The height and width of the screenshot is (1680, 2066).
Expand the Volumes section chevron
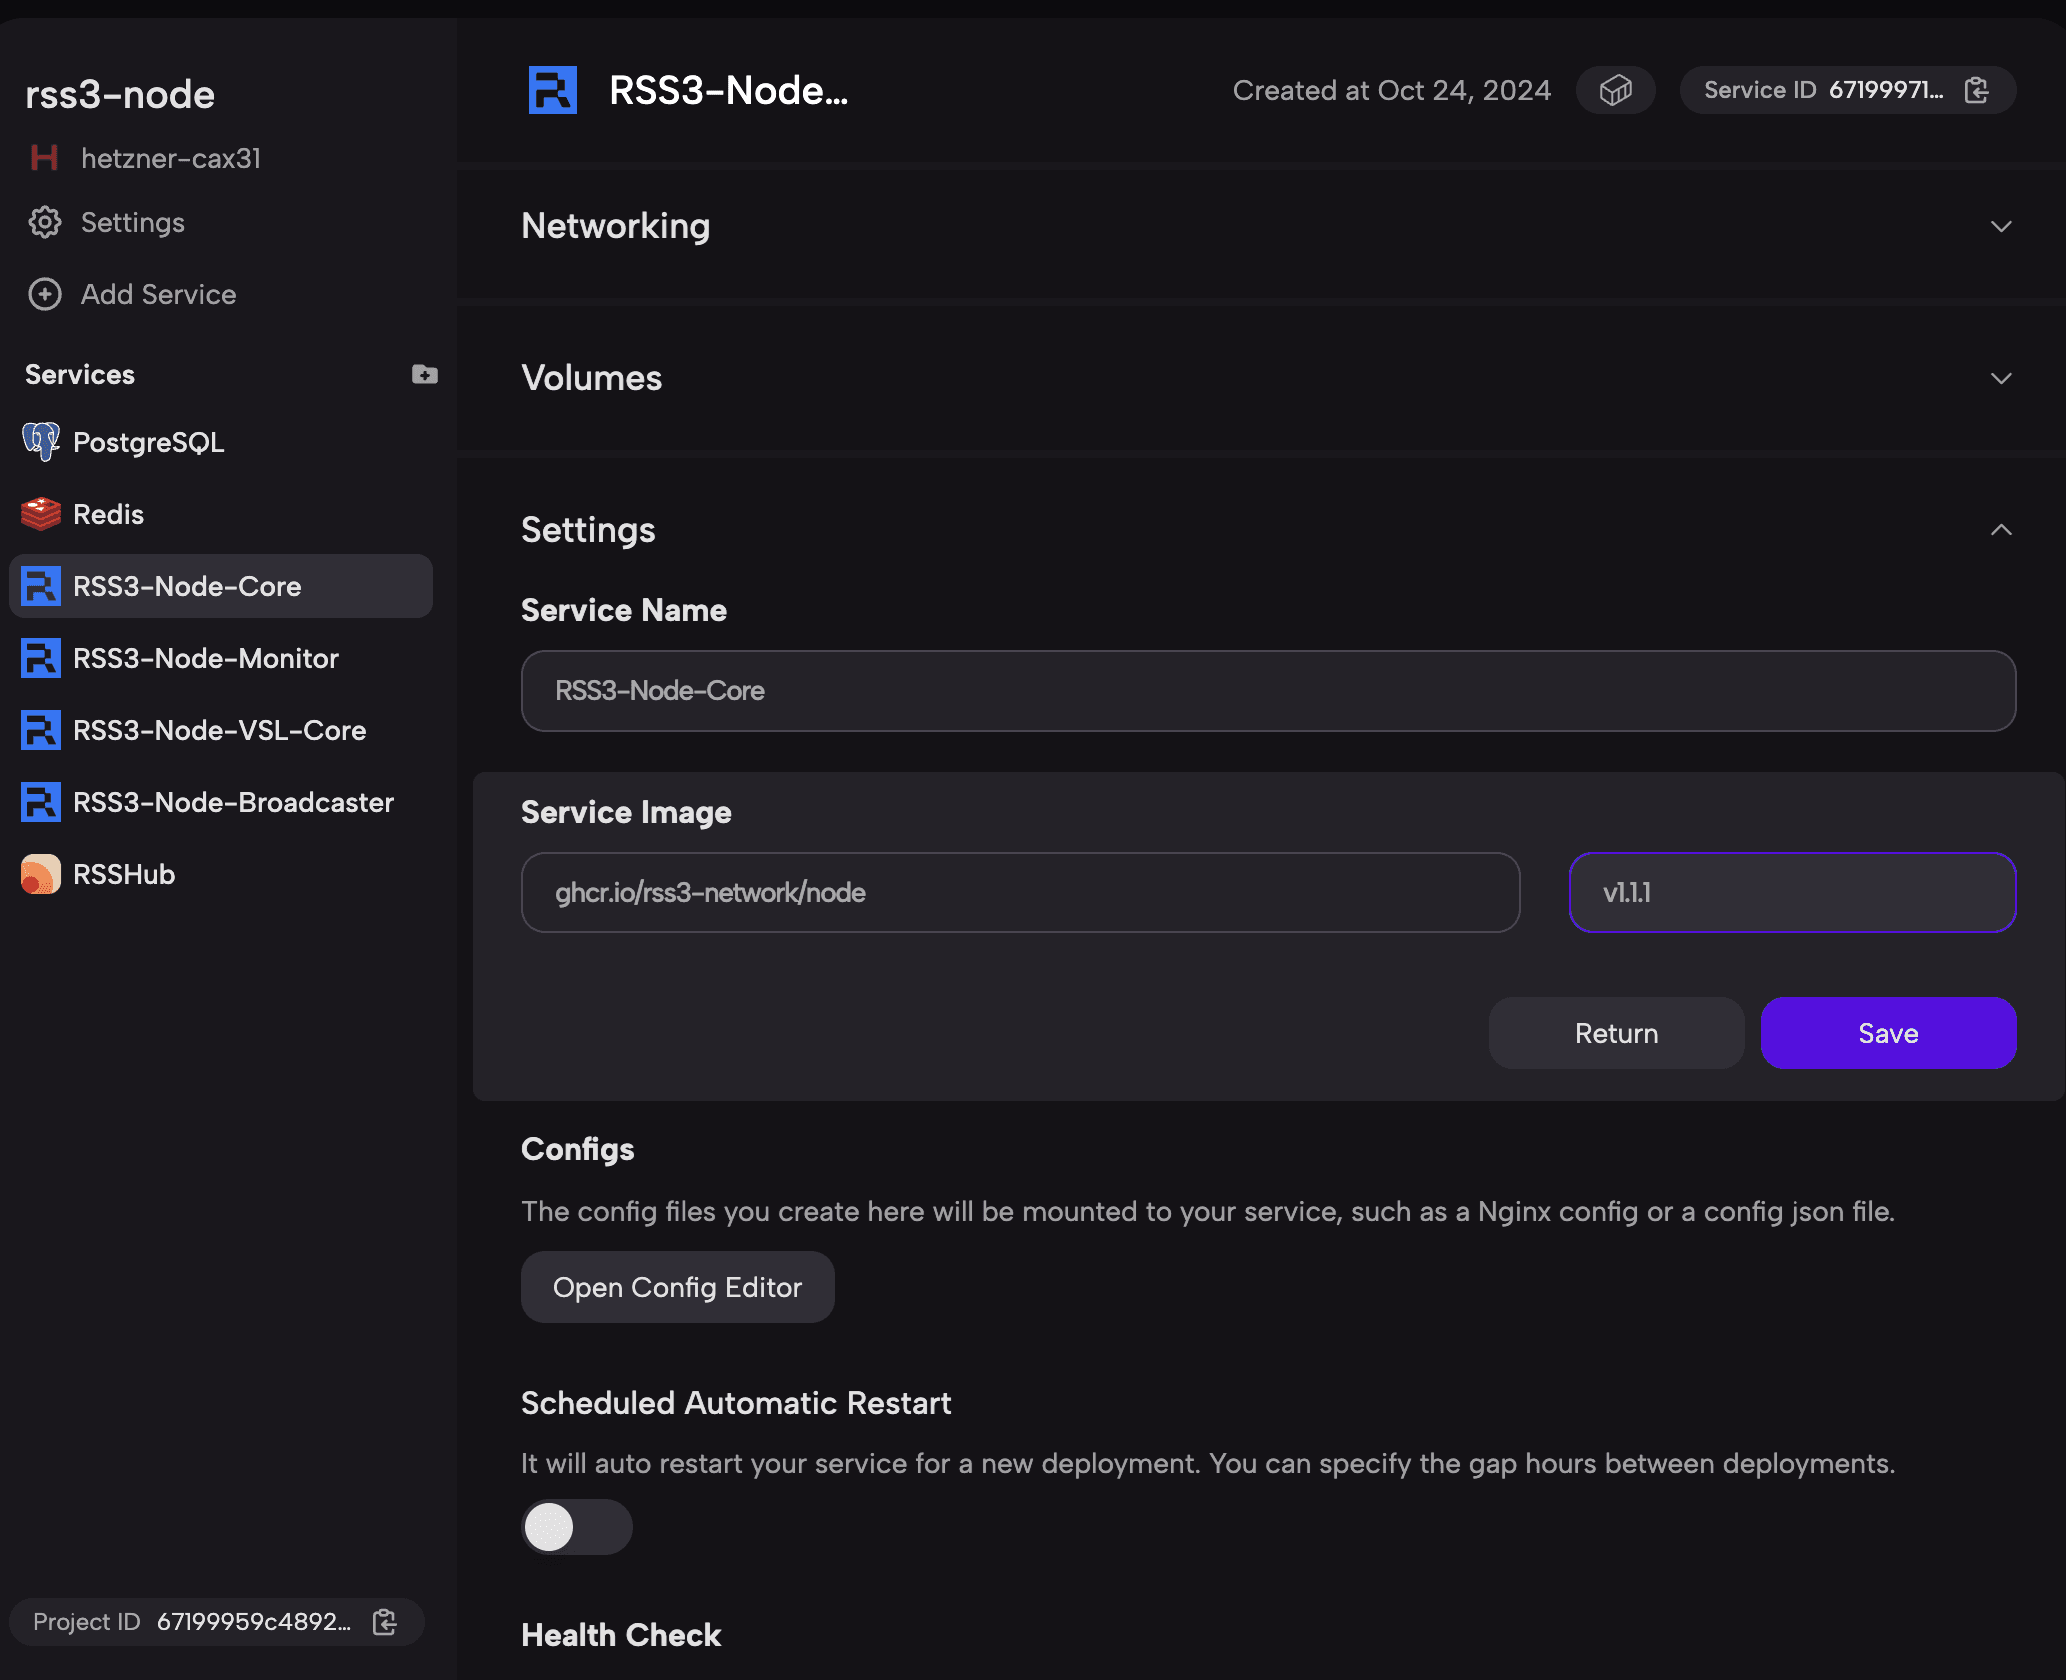2001,378
